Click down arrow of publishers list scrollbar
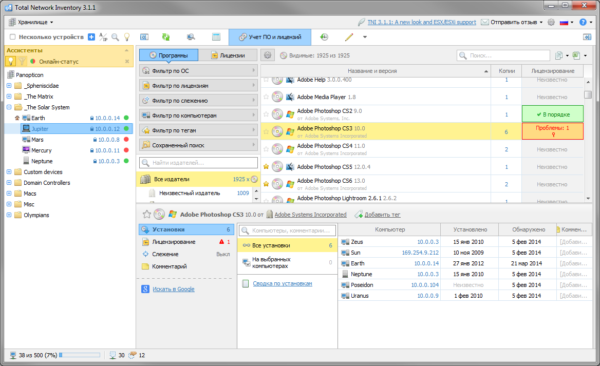The width and height of the screenshot is (600, 366). click(x=256, y=198)
